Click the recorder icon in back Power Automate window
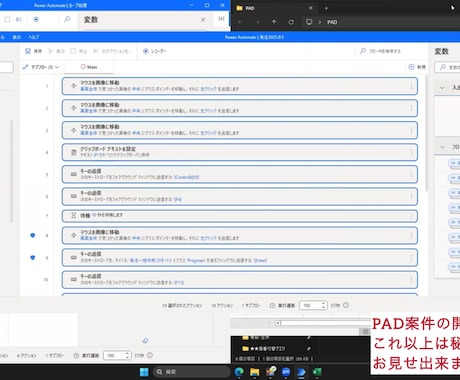 (x=36, y=19)
